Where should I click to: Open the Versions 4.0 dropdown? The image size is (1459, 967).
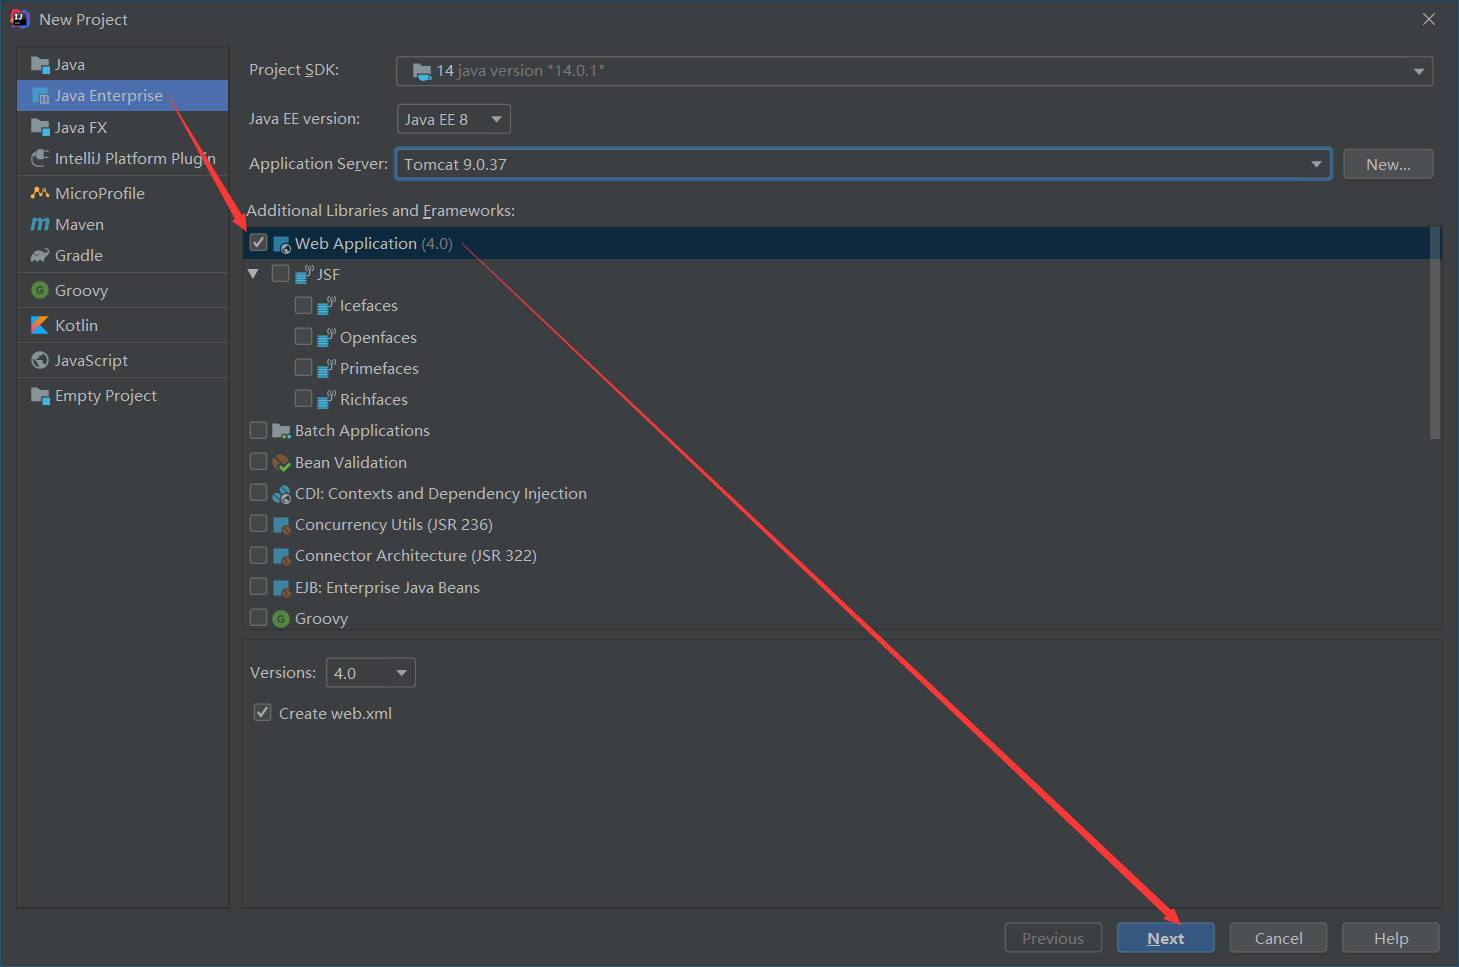click(371, 673)
